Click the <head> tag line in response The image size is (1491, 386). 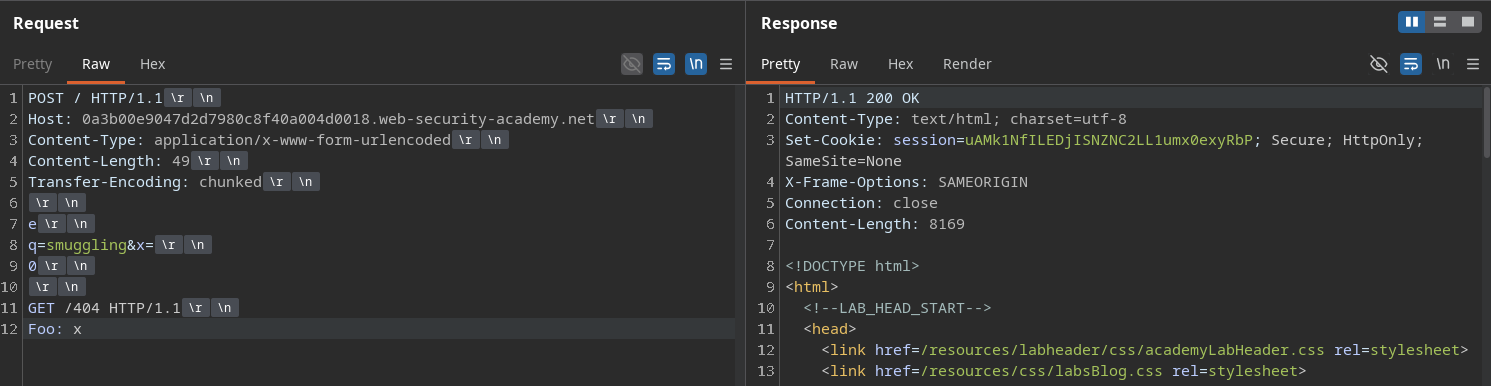pyautogui.click(x=830, y=329)
